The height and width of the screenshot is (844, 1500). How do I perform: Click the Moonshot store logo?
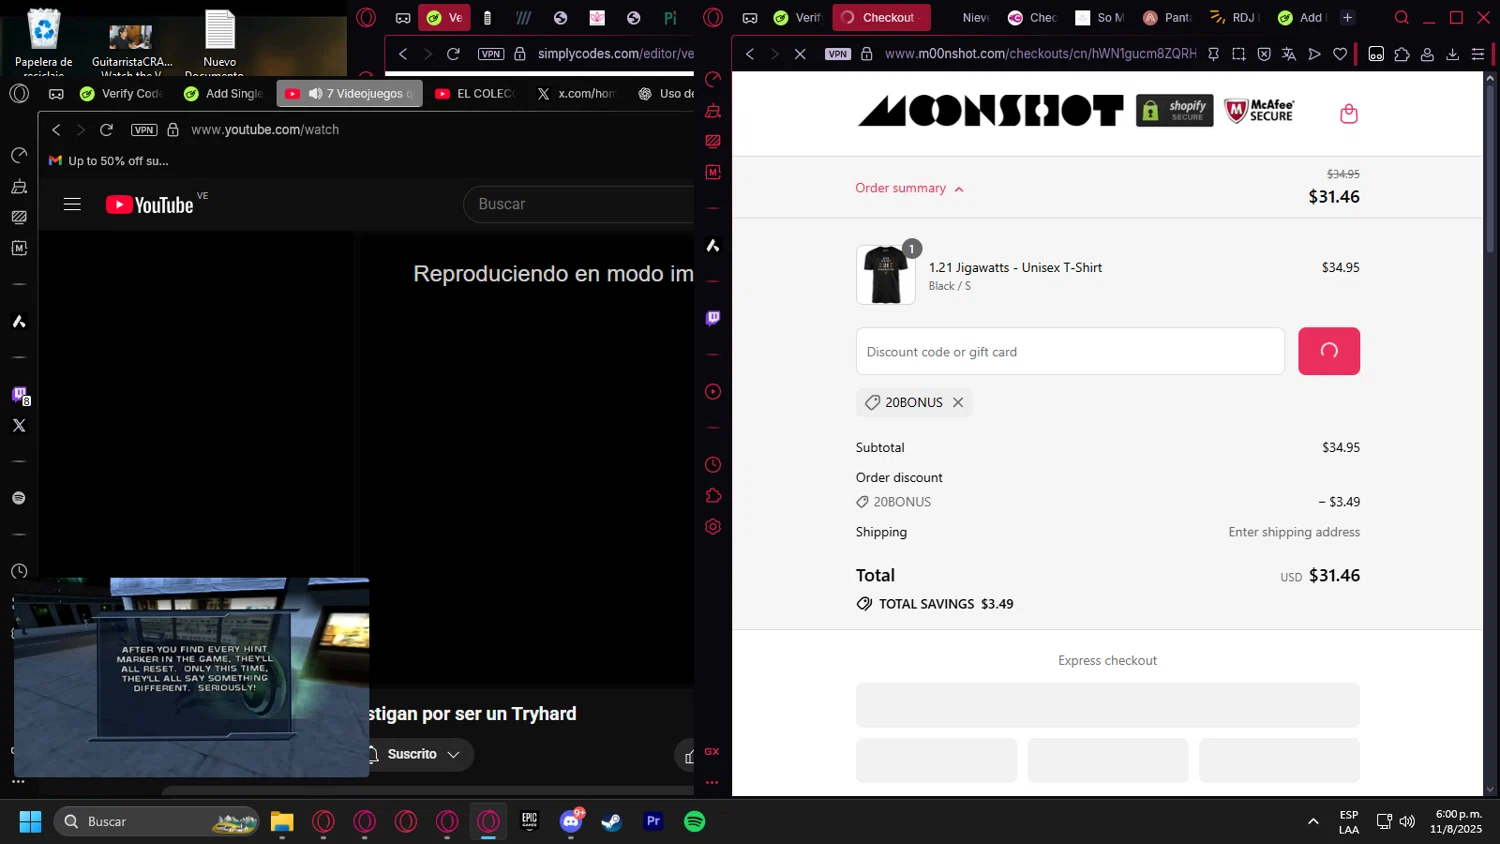point(990,111)
